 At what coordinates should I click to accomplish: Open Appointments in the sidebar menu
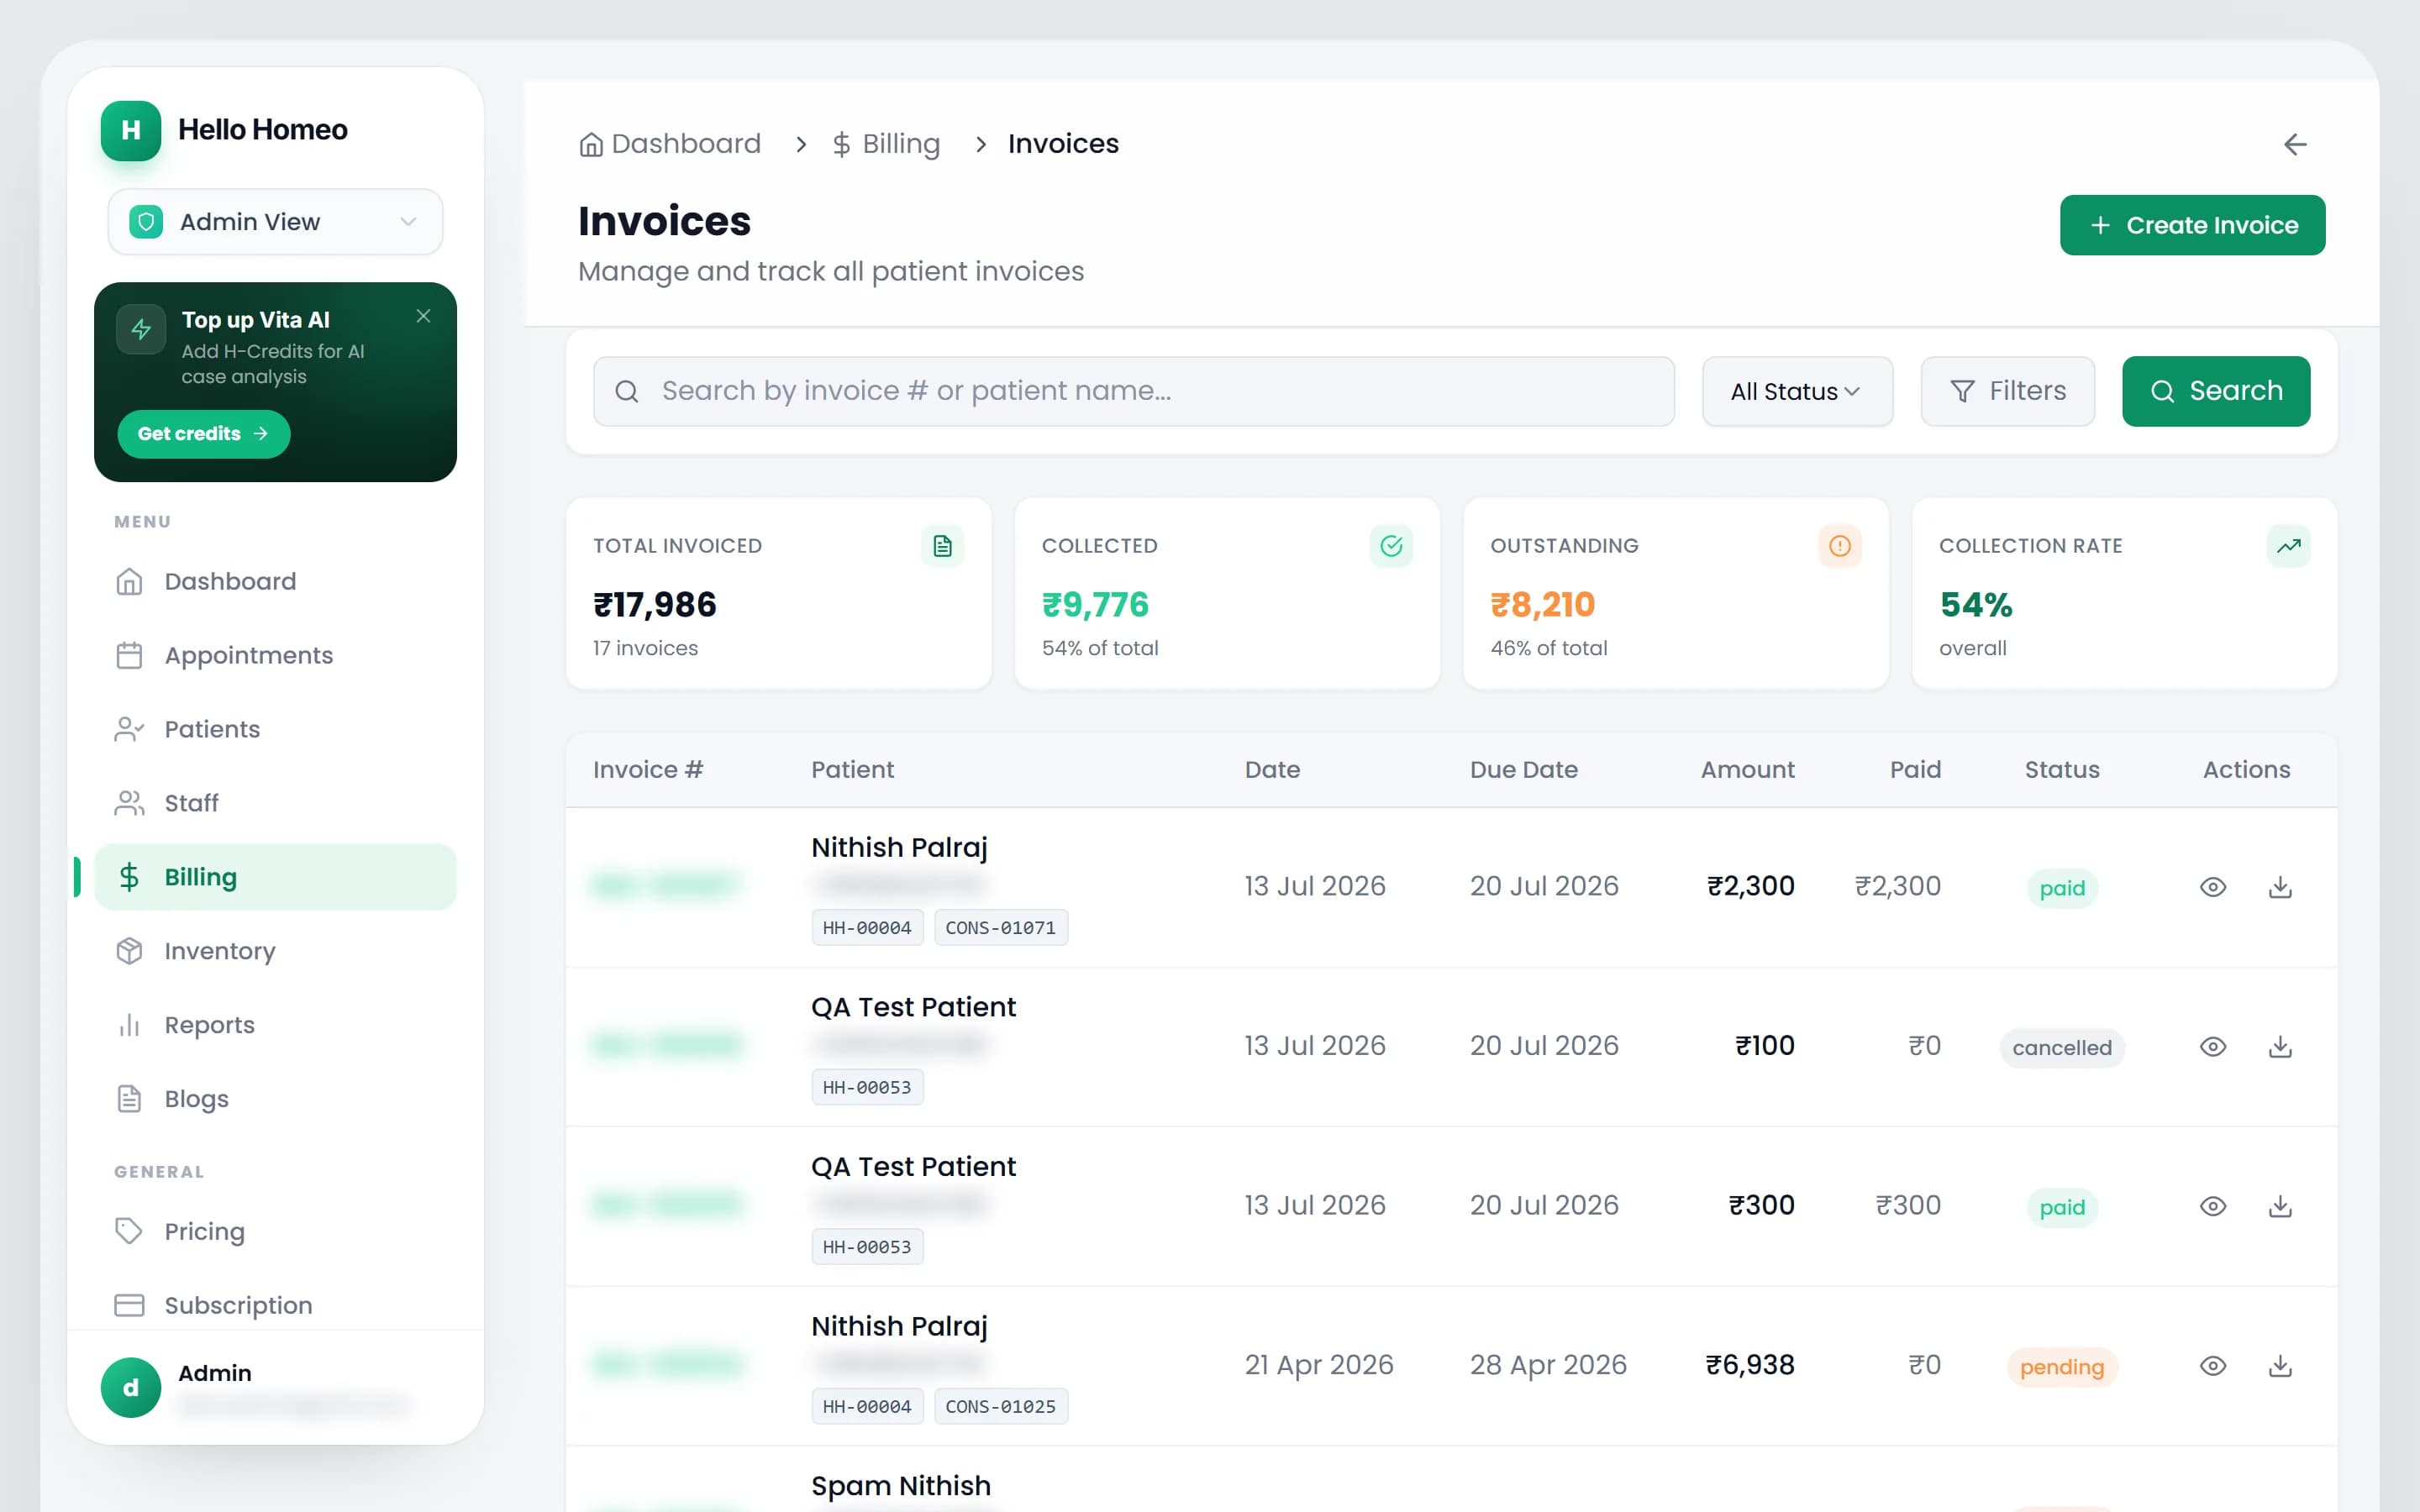275,655
